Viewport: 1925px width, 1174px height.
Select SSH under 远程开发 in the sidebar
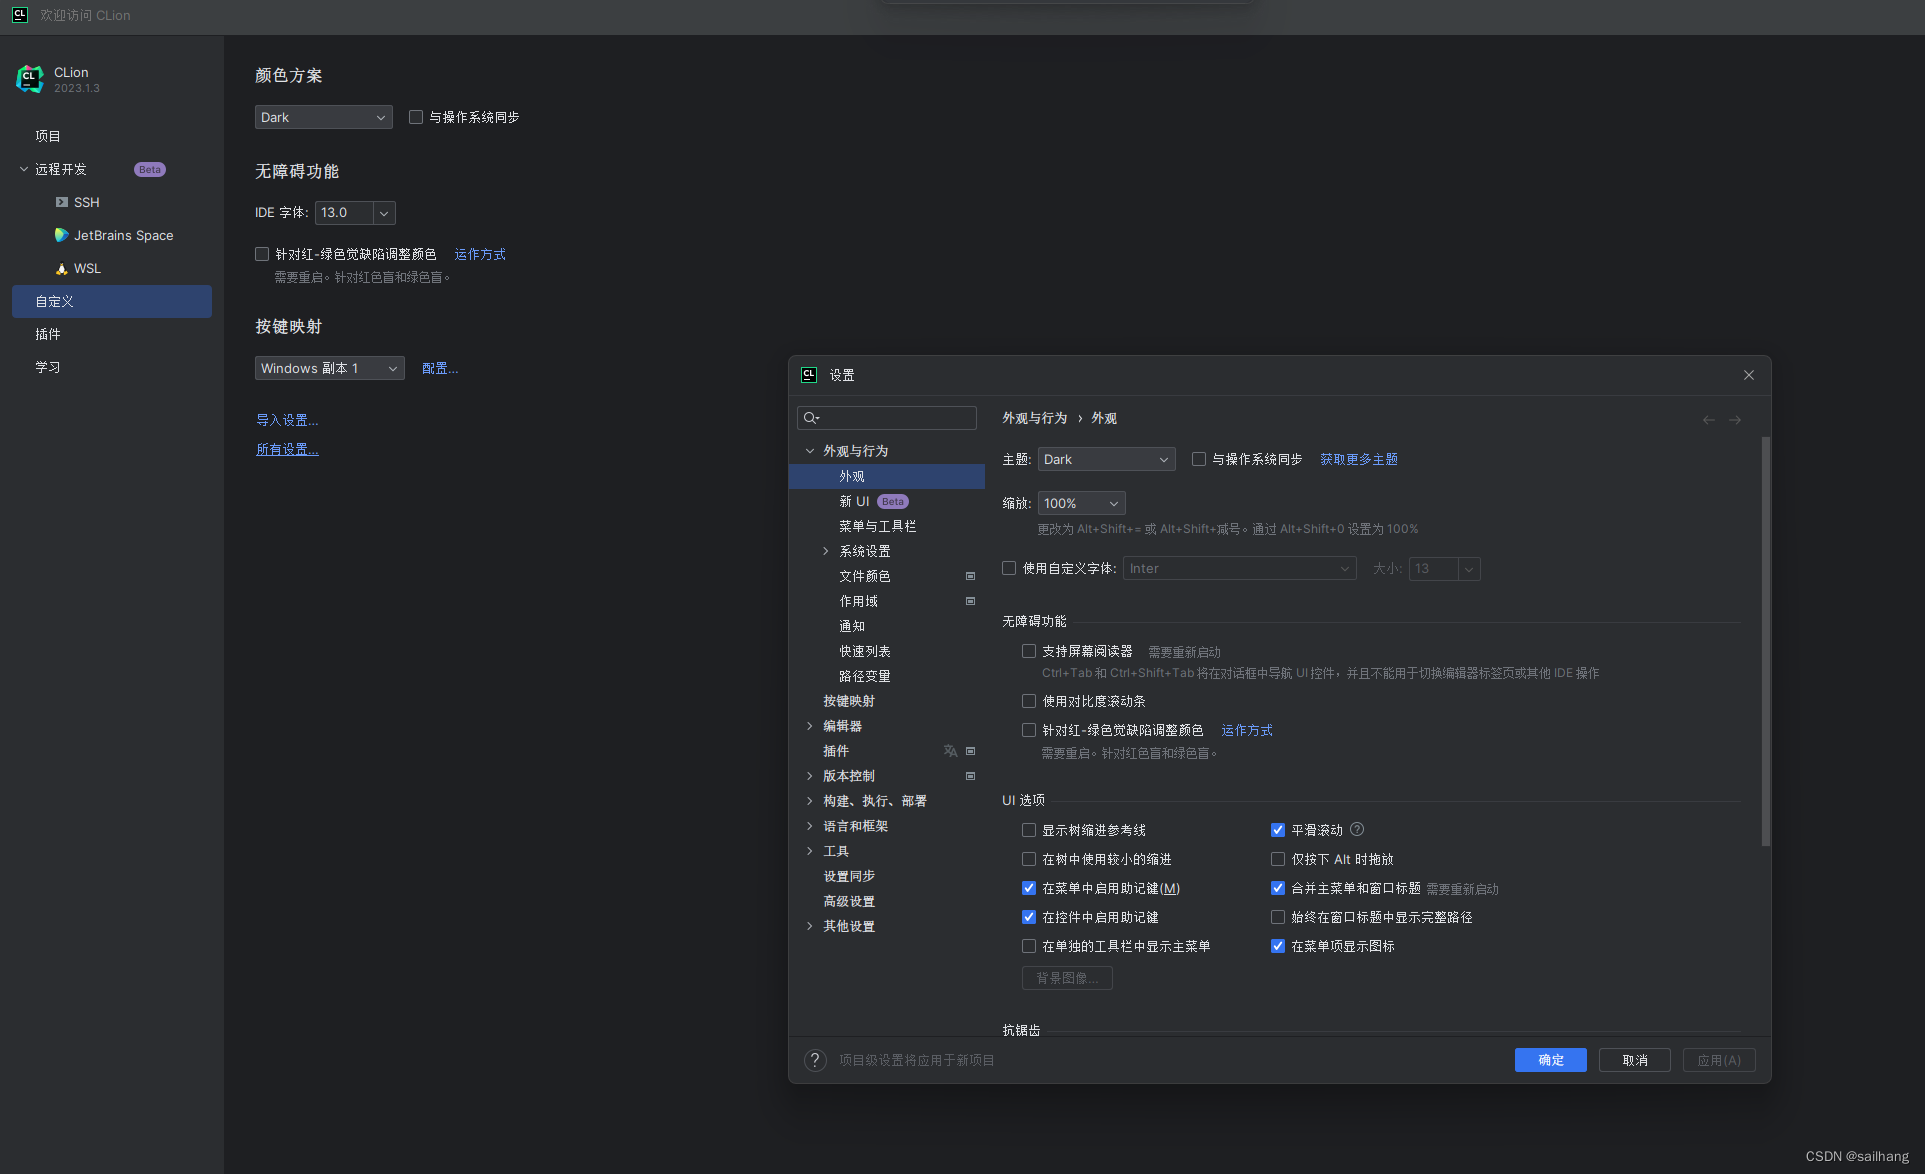[86, 202]
